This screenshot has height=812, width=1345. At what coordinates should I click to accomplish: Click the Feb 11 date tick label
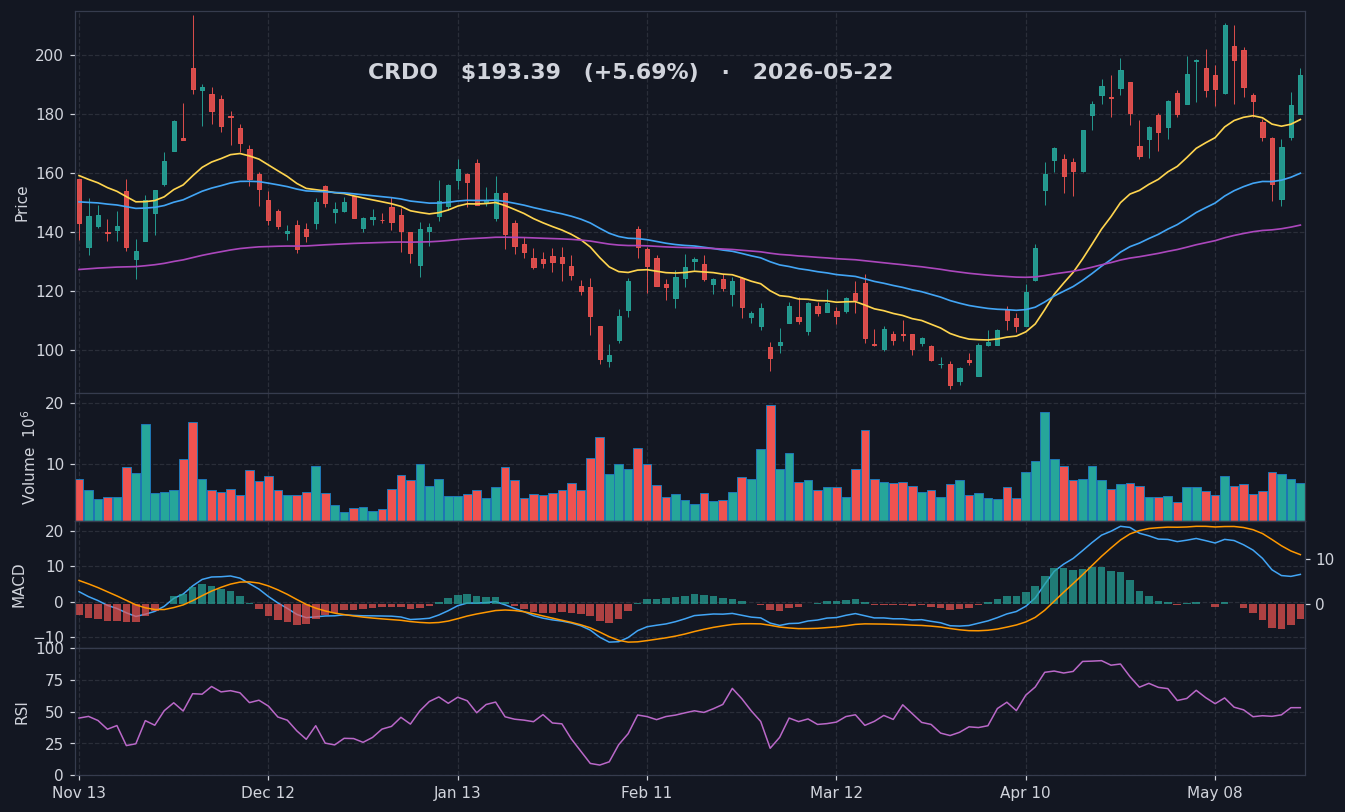(647, 793)
